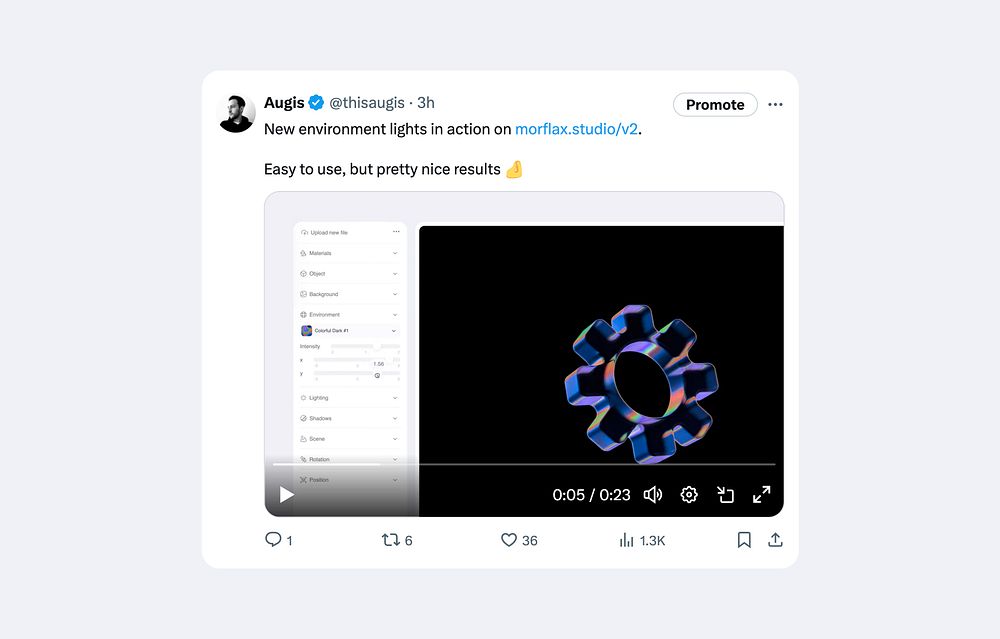Repost the tweet with retweet icon
1000x639 pixels.
pyautogui.click(x=390, y=540)
